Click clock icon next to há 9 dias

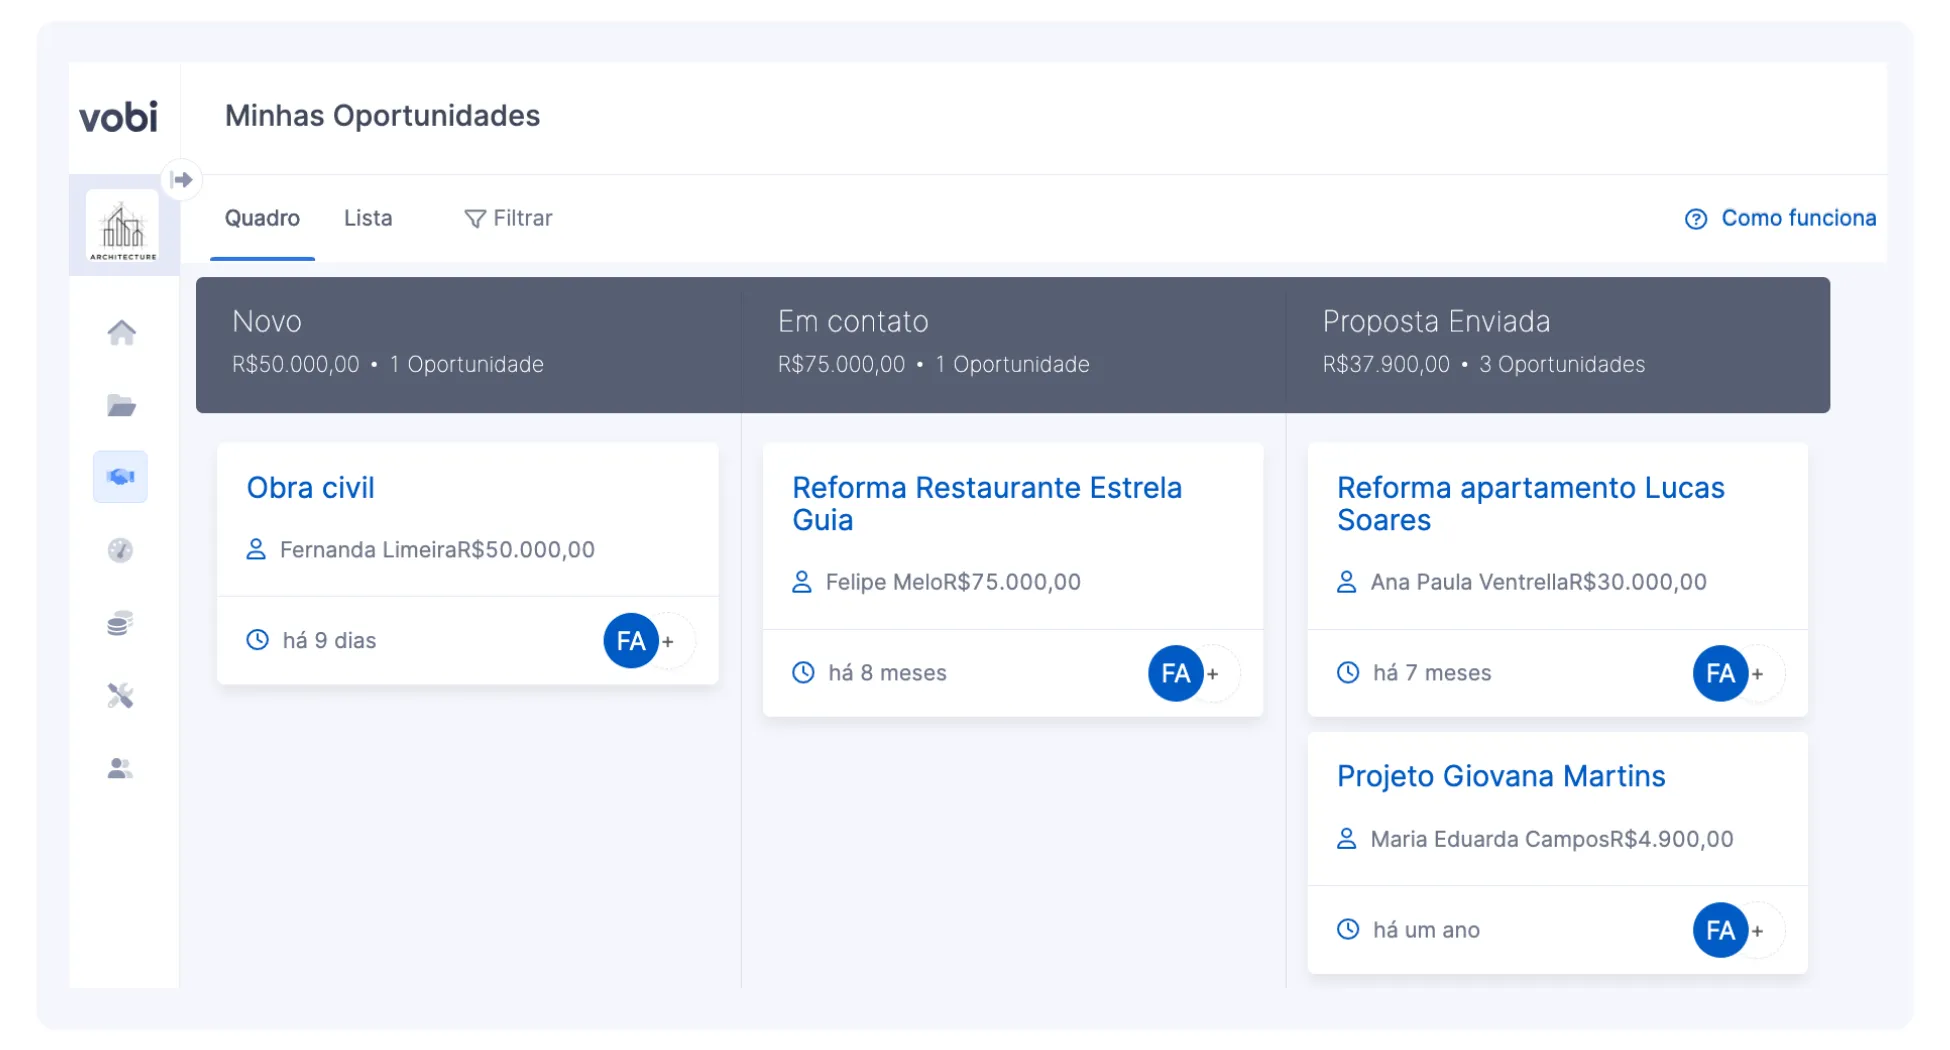[258, 640]
